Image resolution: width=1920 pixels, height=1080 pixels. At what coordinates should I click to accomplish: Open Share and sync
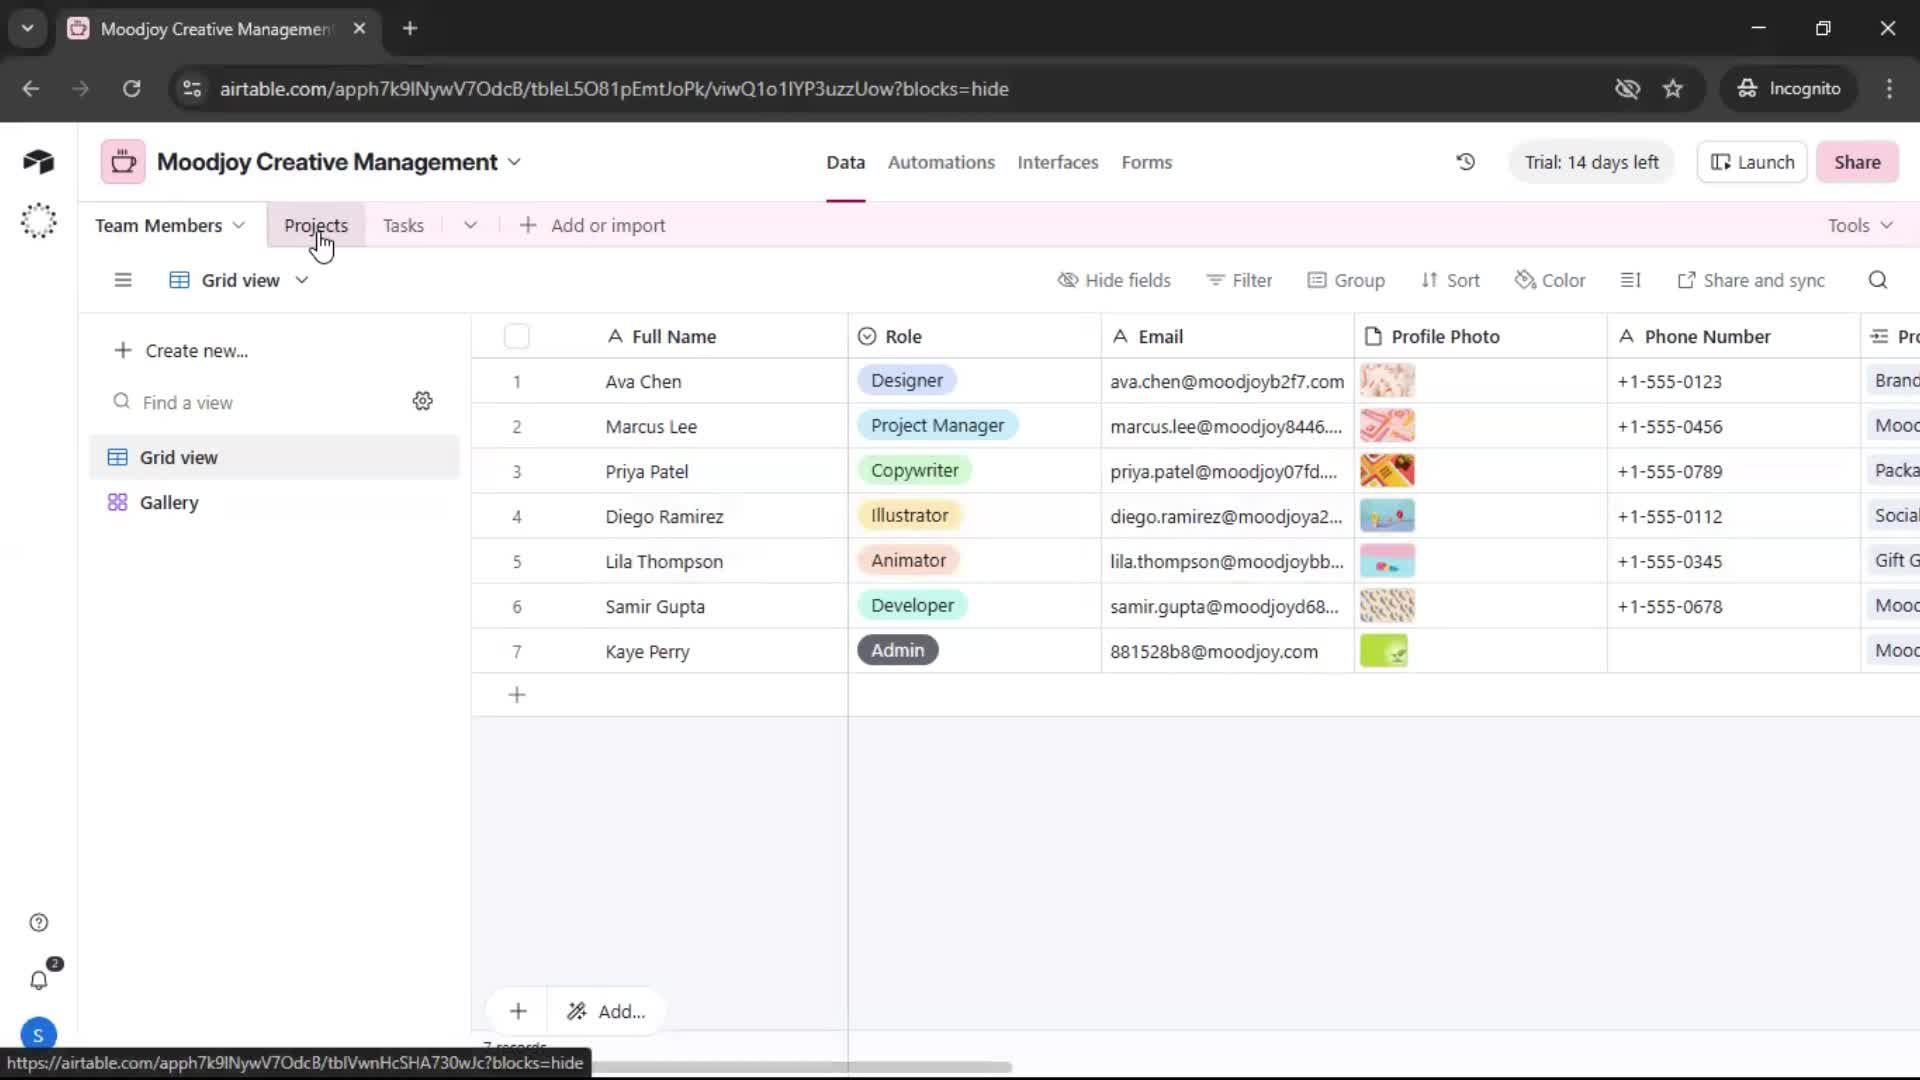[x=1751, y=280]
